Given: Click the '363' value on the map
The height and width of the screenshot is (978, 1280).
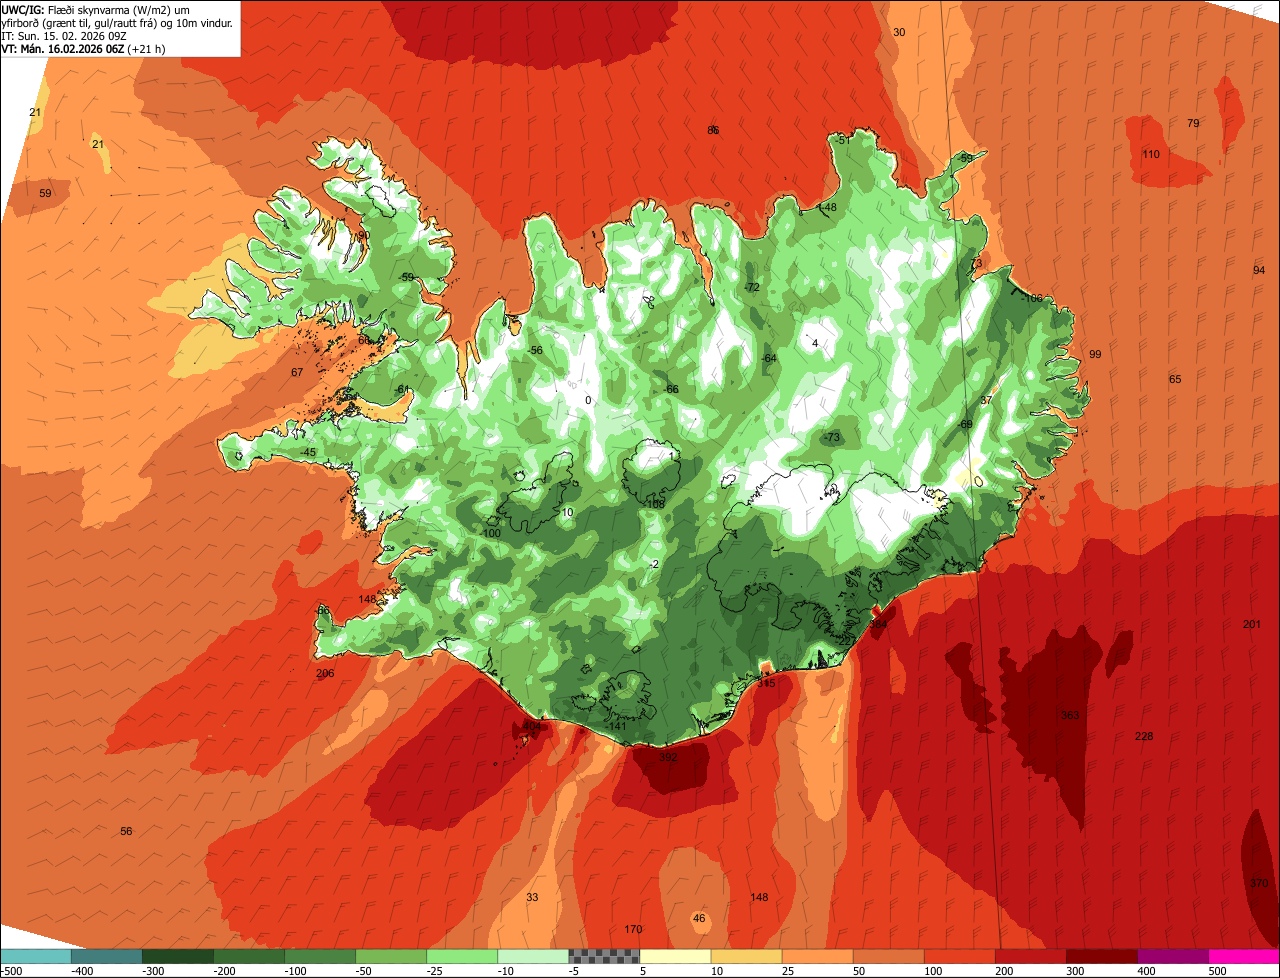Looking at the screenshot, I should coord(1070,715).
